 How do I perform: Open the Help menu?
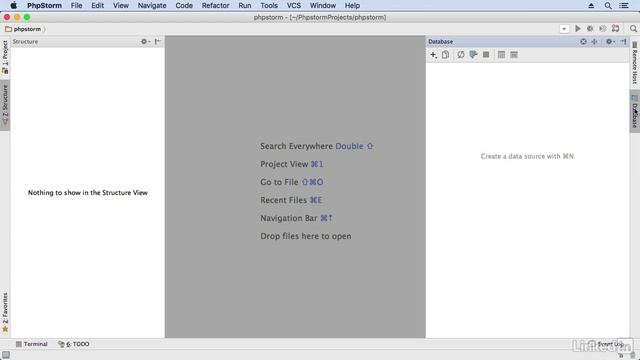click(x=352, y=5)
